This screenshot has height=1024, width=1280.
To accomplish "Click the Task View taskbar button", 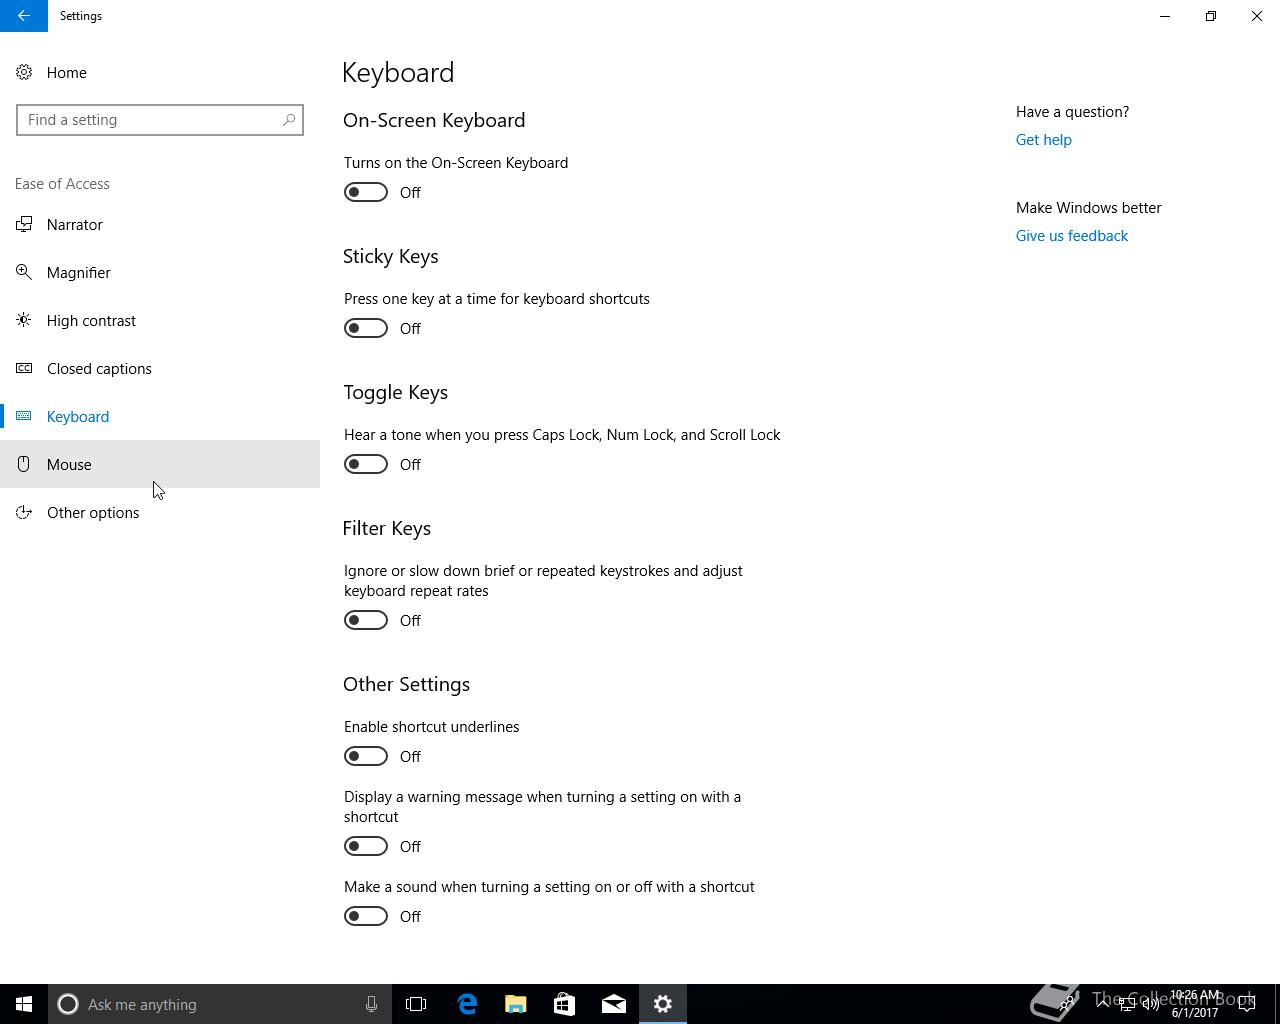I will pos(416,1004).
